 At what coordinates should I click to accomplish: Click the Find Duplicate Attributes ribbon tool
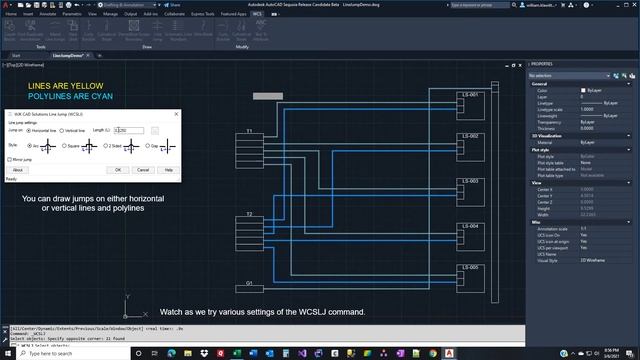[x=30, y=30]
